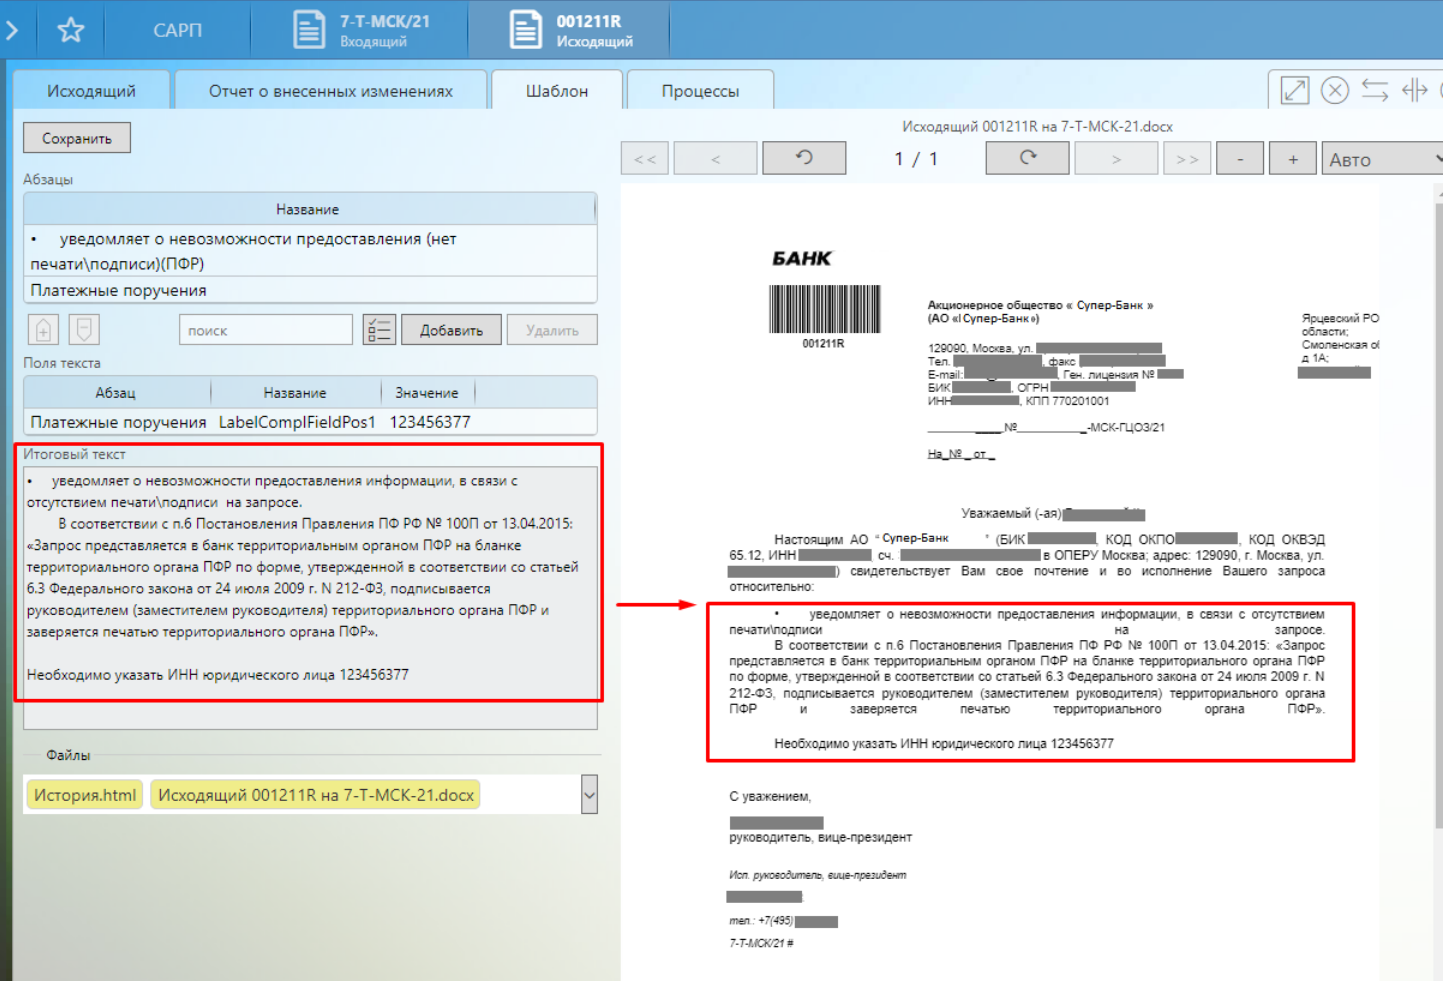Open the Отчет о внесенных изменениях tab

click(x=331, y=91)
